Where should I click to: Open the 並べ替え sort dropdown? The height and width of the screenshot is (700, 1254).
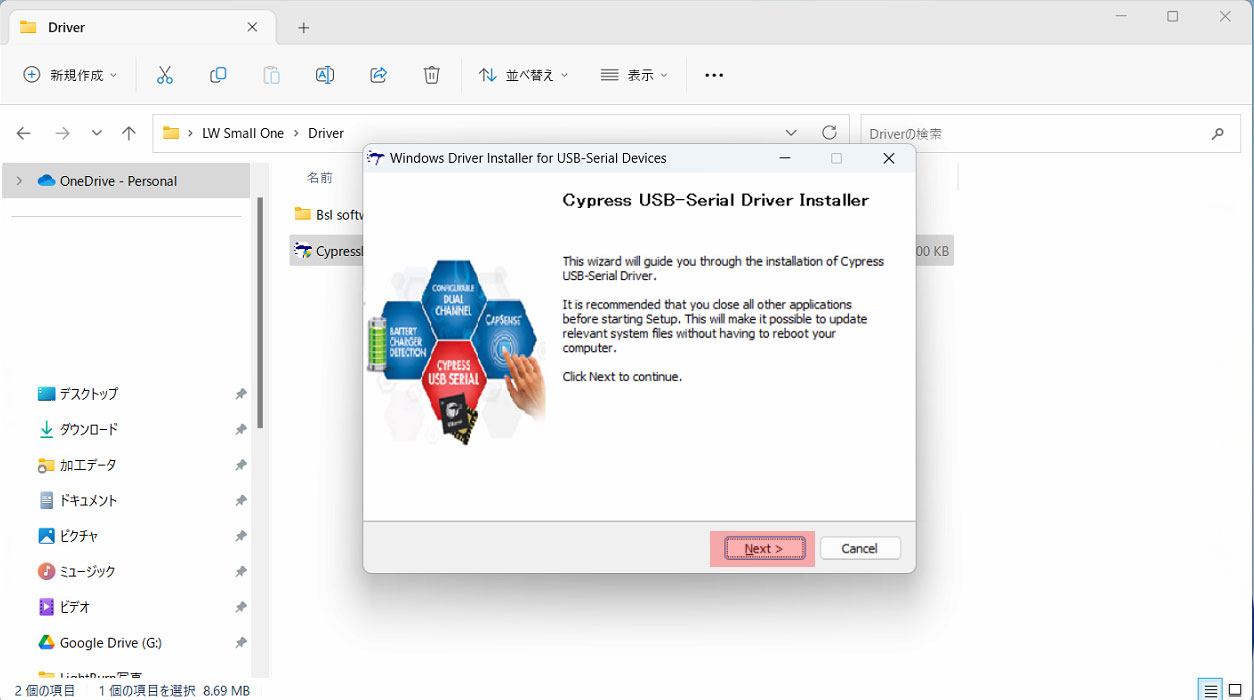tap(523, 75)
